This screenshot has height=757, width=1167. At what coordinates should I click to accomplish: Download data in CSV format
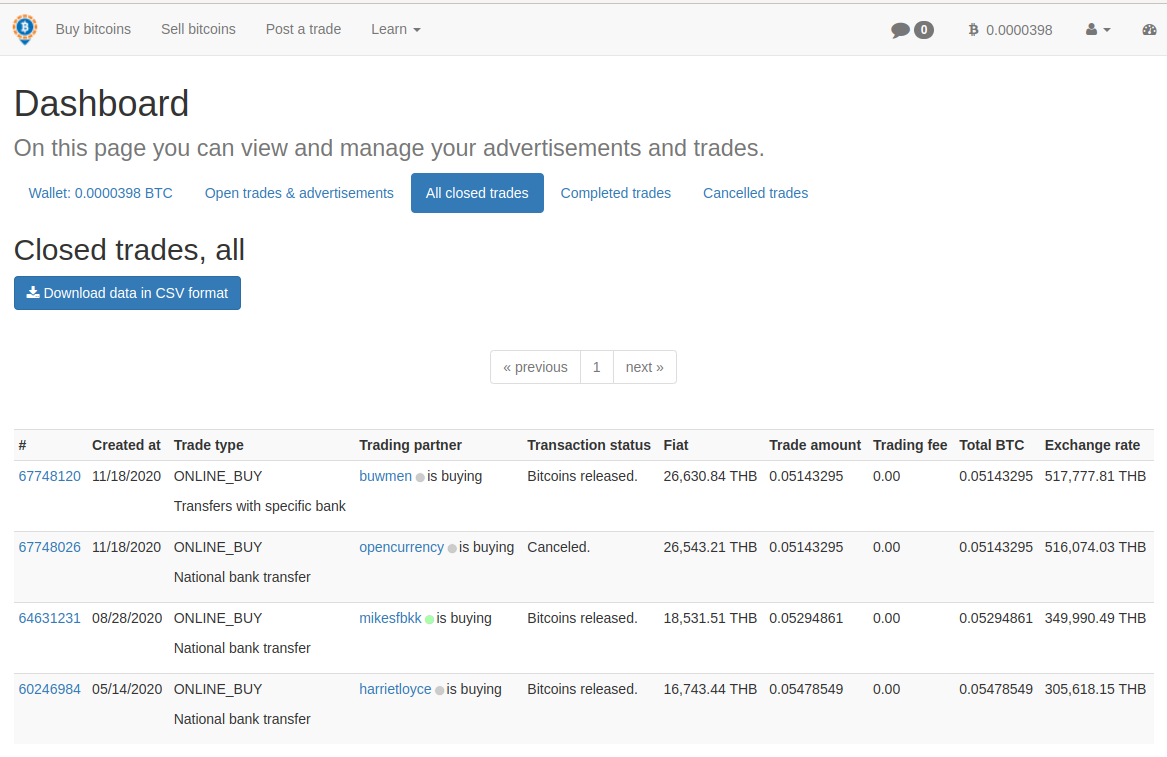pos(127,293)
